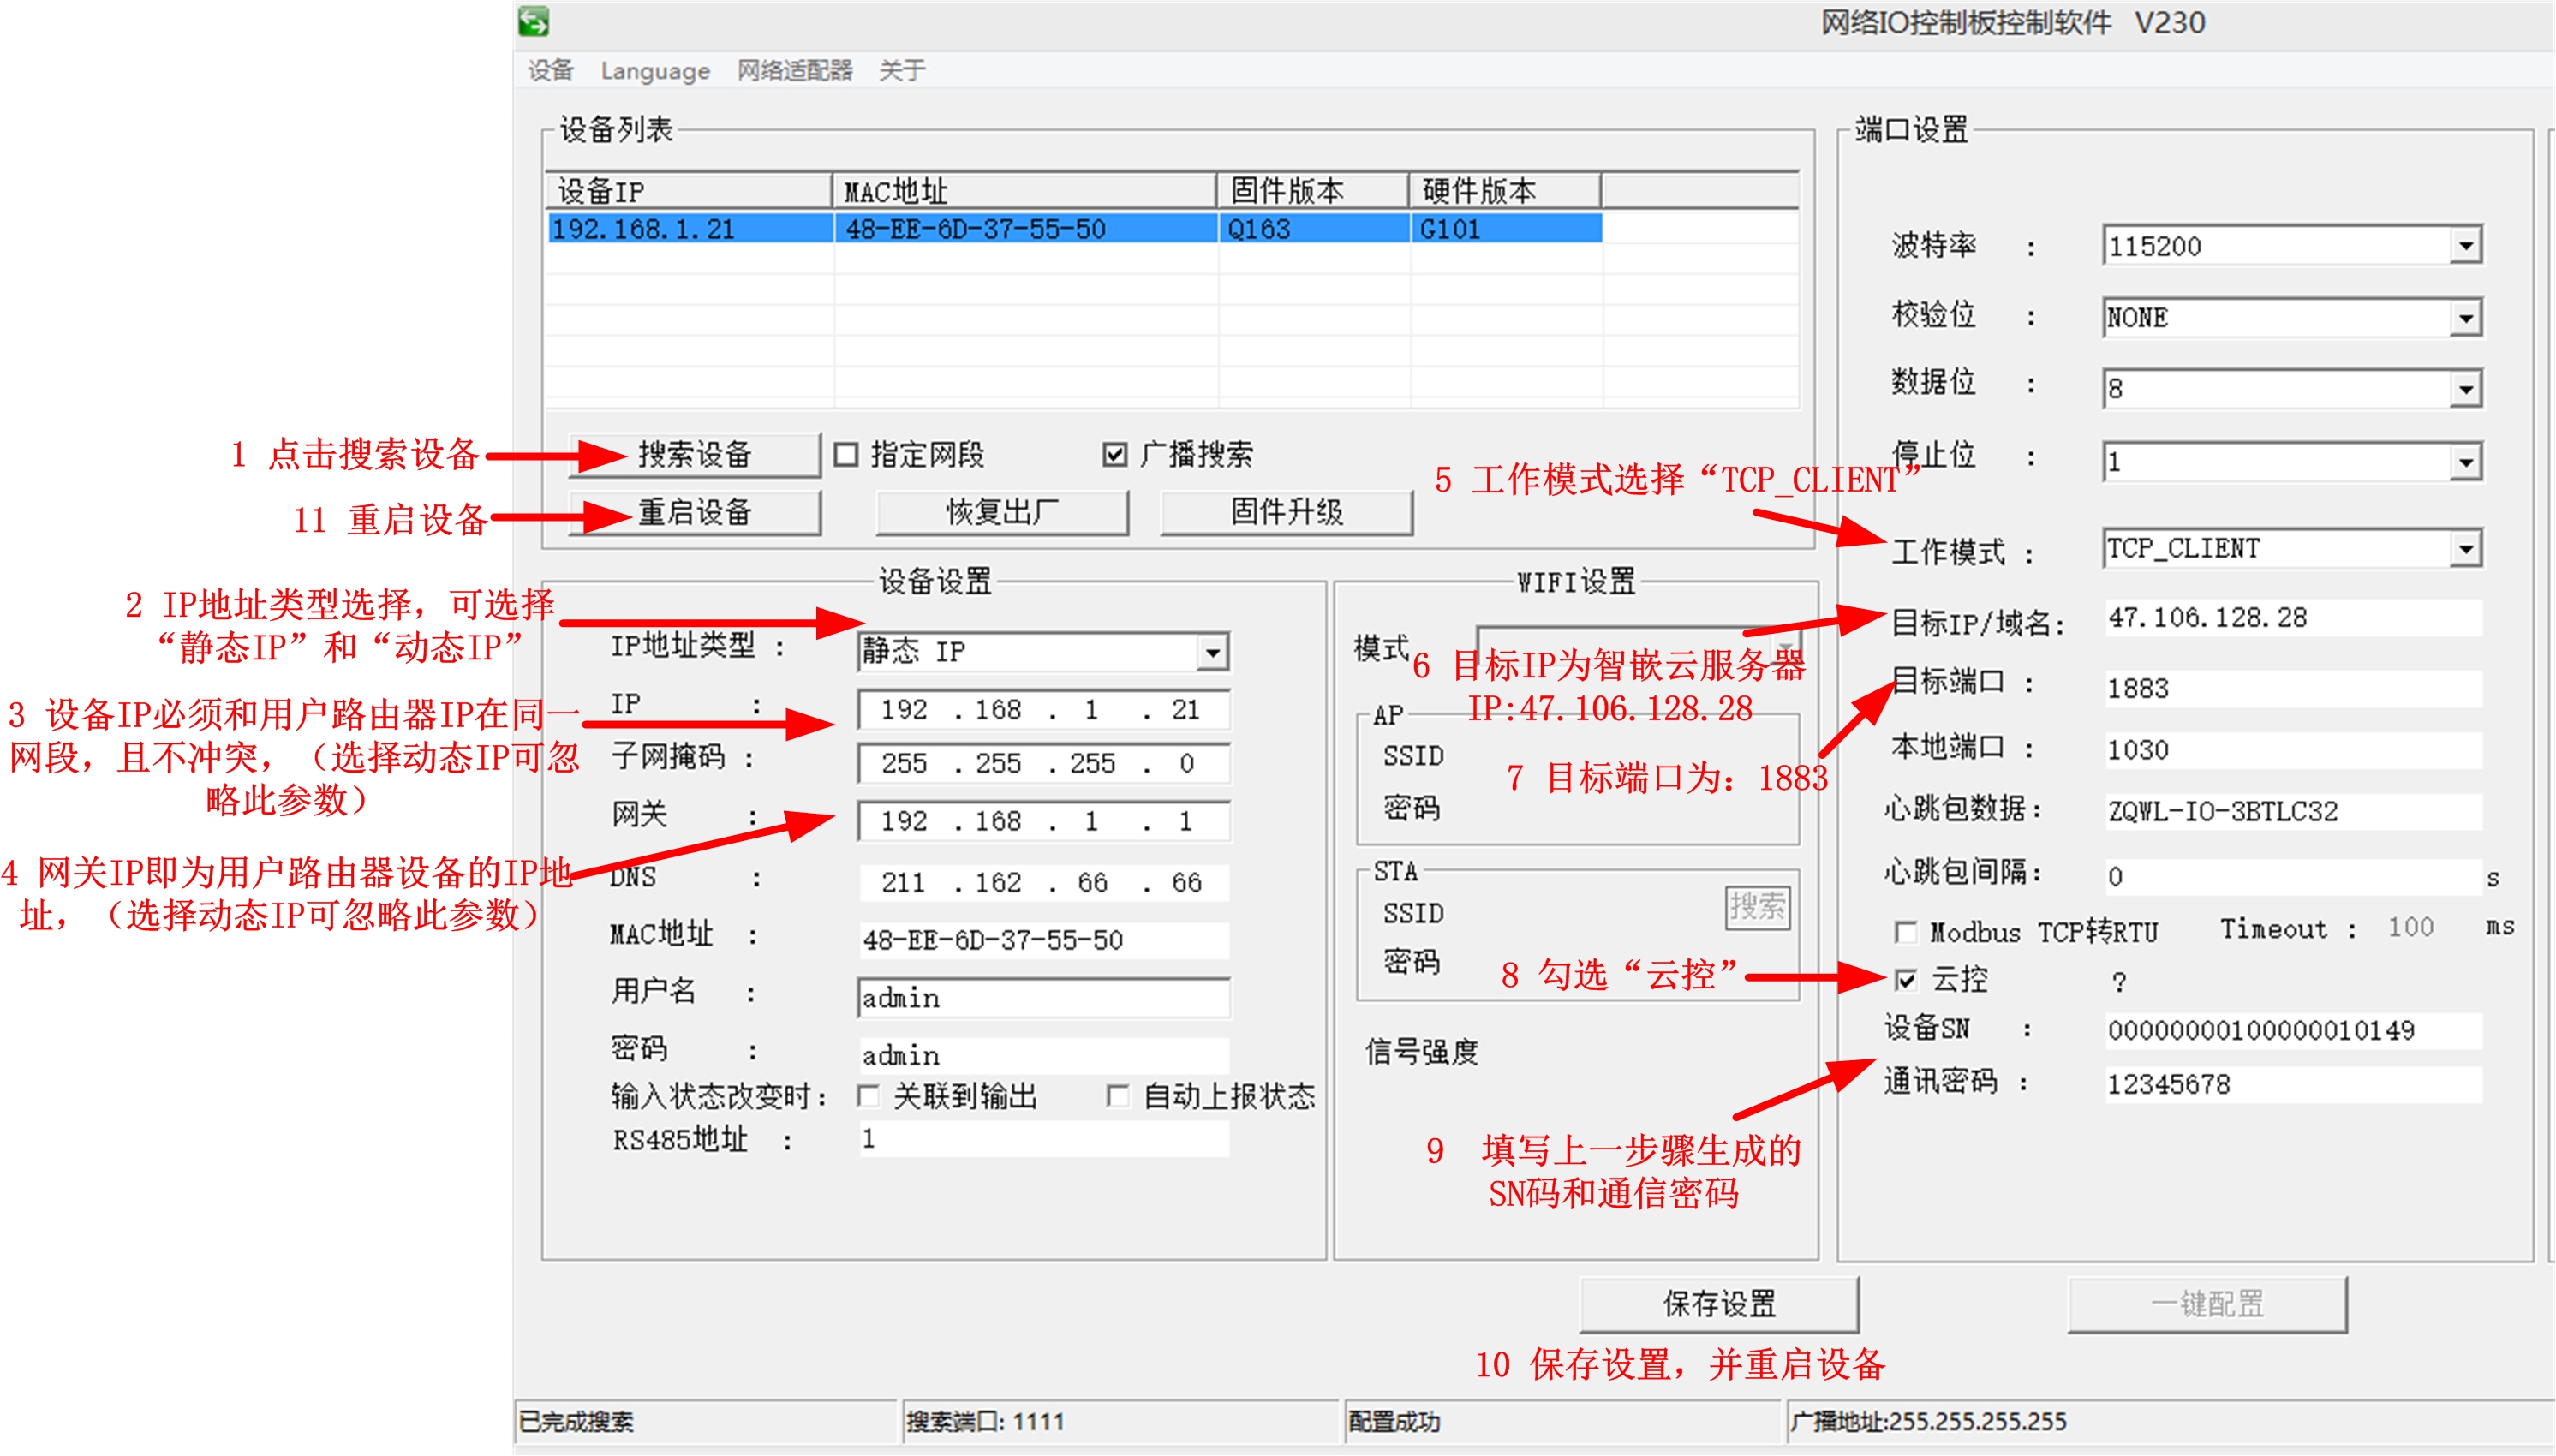
Task: Click the 恢复出厂 button
Action: click(1003, 513)
